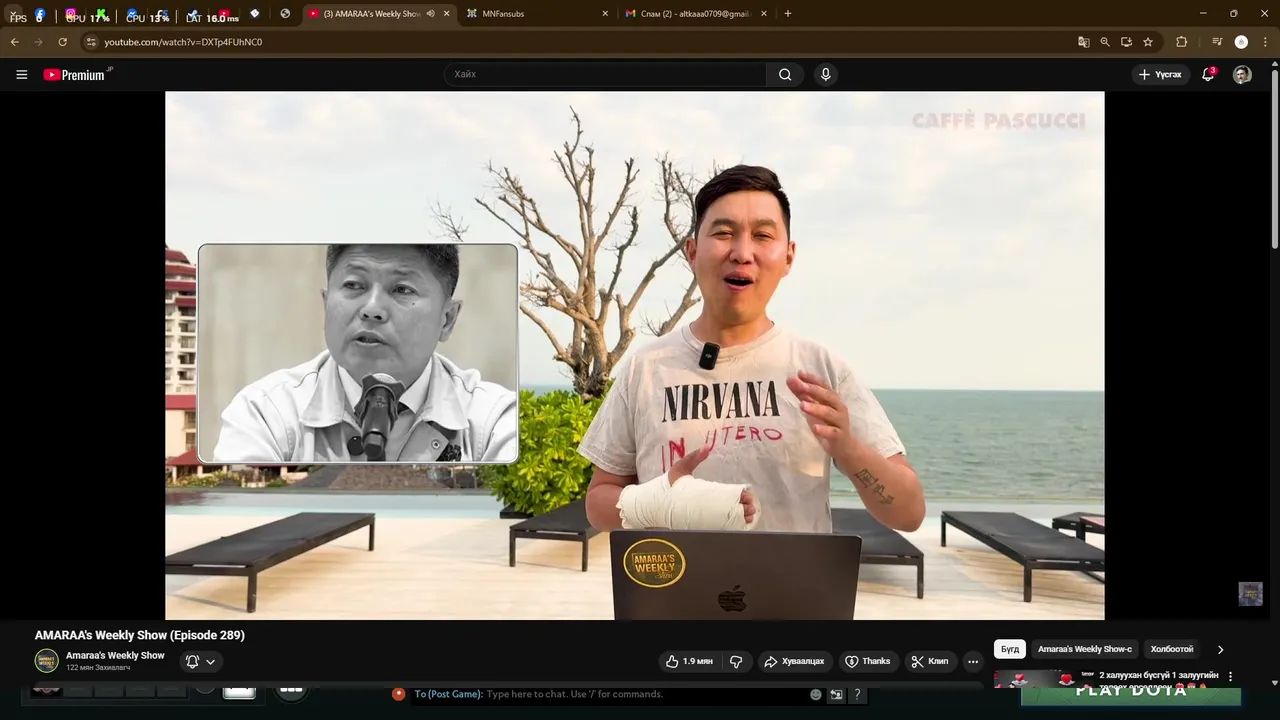Select the AMARAA's Weekly Show (Episode 289) title
This screenshot has width=1280, height=720.
pyautogui.click(x=140, y=635)
